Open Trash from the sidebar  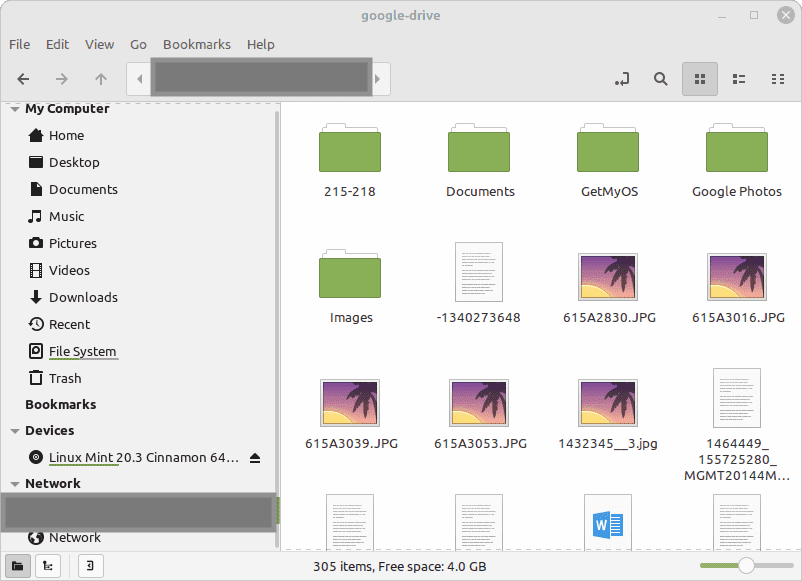(x=65, y=378)
